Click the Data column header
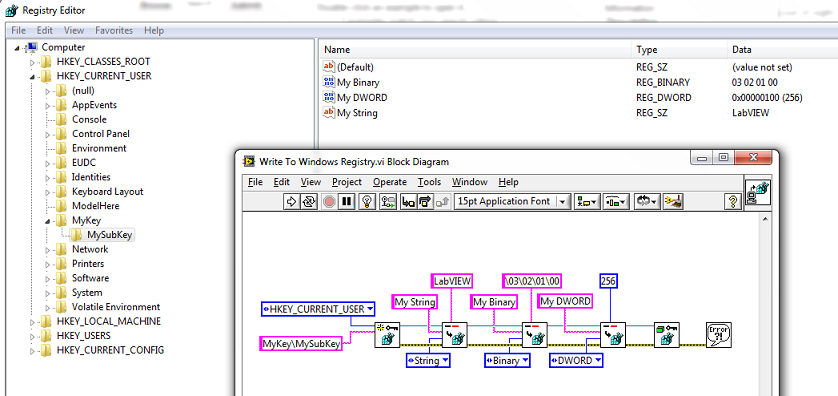 (x=782, y=50)
